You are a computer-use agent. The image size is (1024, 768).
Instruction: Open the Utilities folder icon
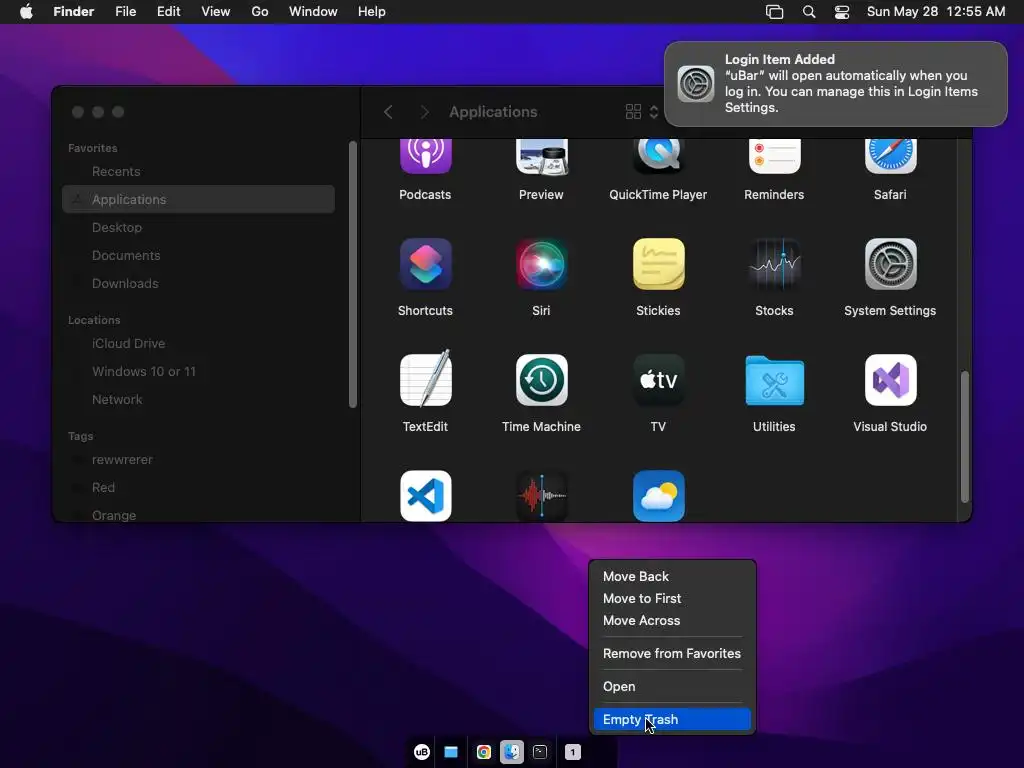[775, 381]
